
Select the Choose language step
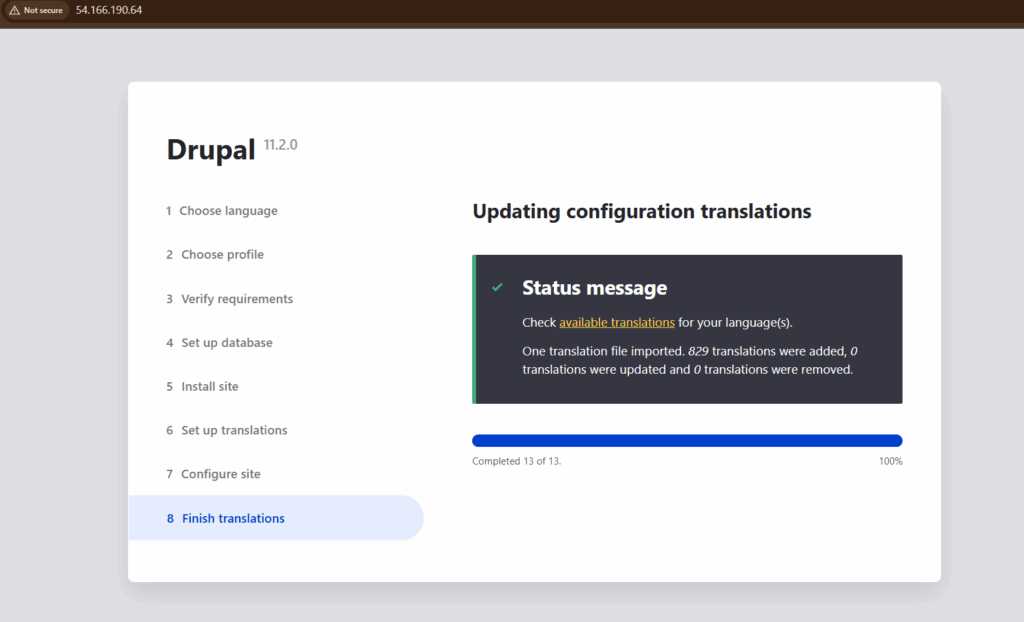pyautogui.click(x=221, y=210)
